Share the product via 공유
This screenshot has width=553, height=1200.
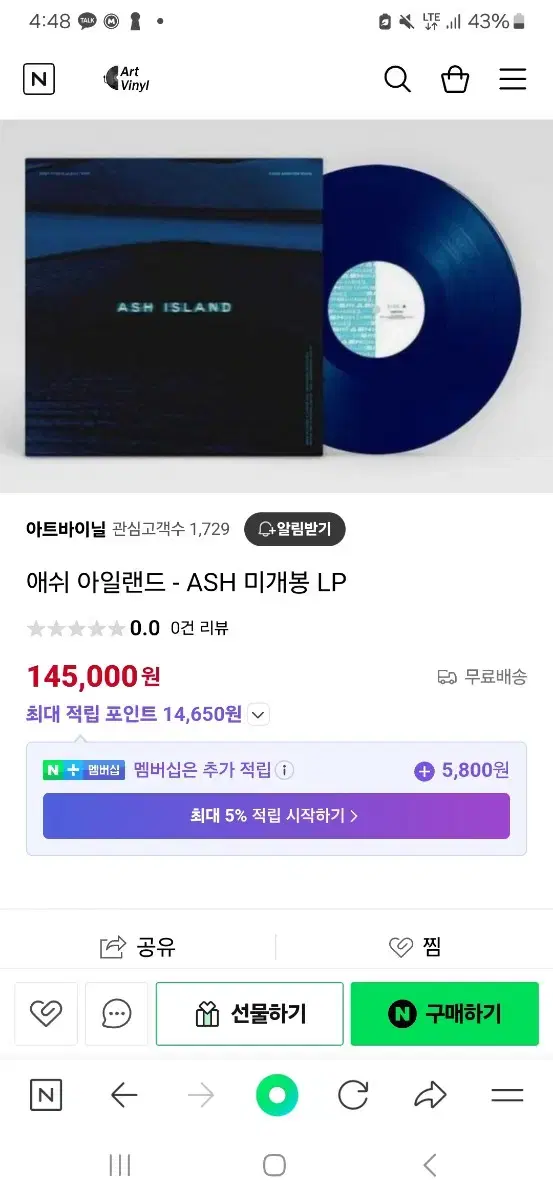point(138,947)
